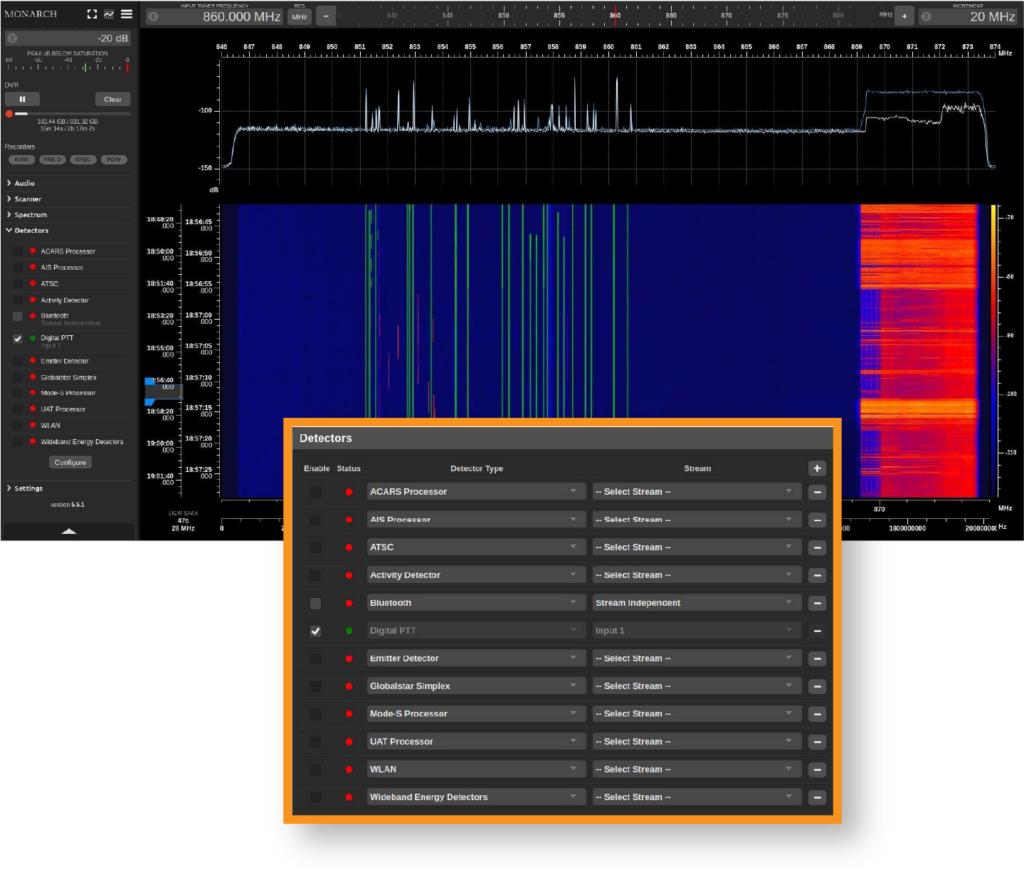Pause the DVR recording
This screenshot has height=882, width=1024.
click(22, 99)
